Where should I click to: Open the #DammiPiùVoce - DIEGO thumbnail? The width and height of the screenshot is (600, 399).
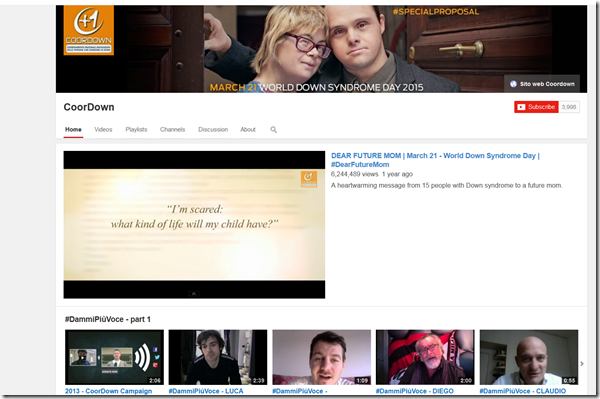(425, 357)
